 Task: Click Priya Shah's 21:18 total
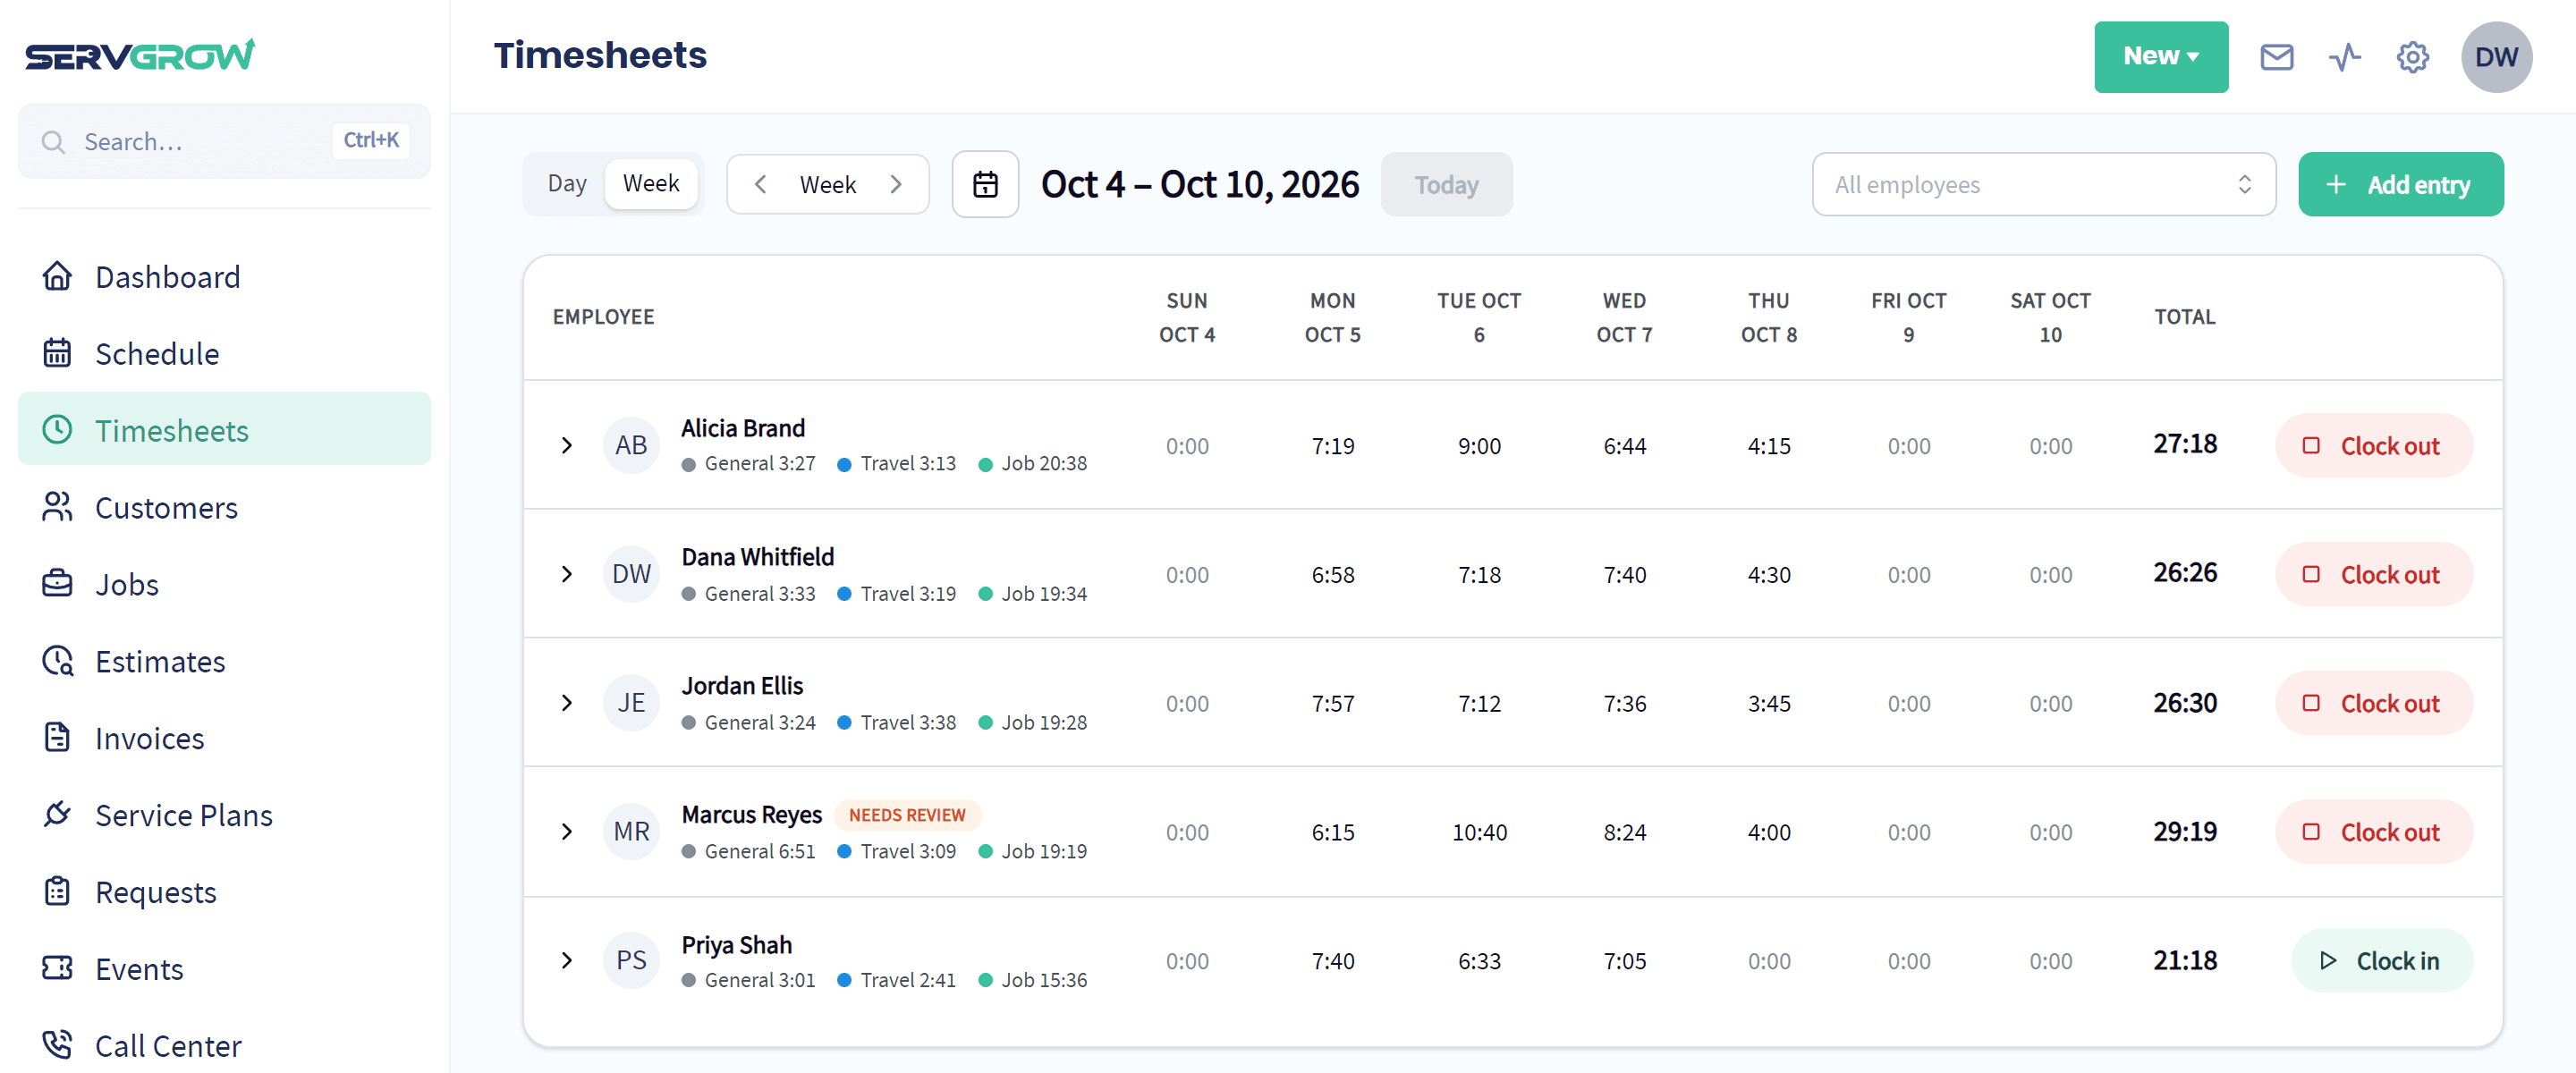tap(2185, 961)
